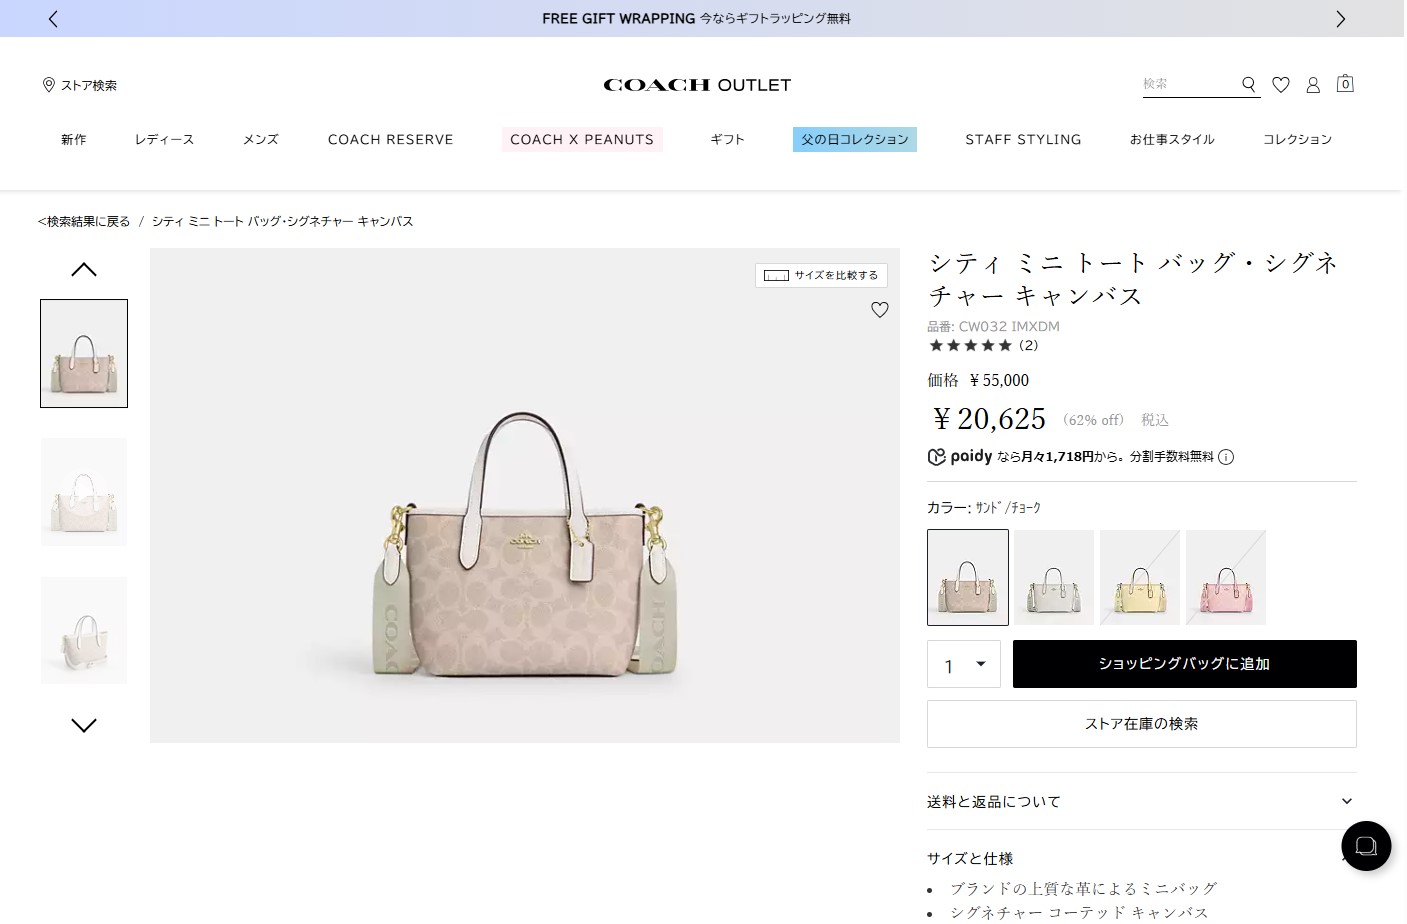
Task: Open the COACH X PEANUTS menu
Action: 582,139
